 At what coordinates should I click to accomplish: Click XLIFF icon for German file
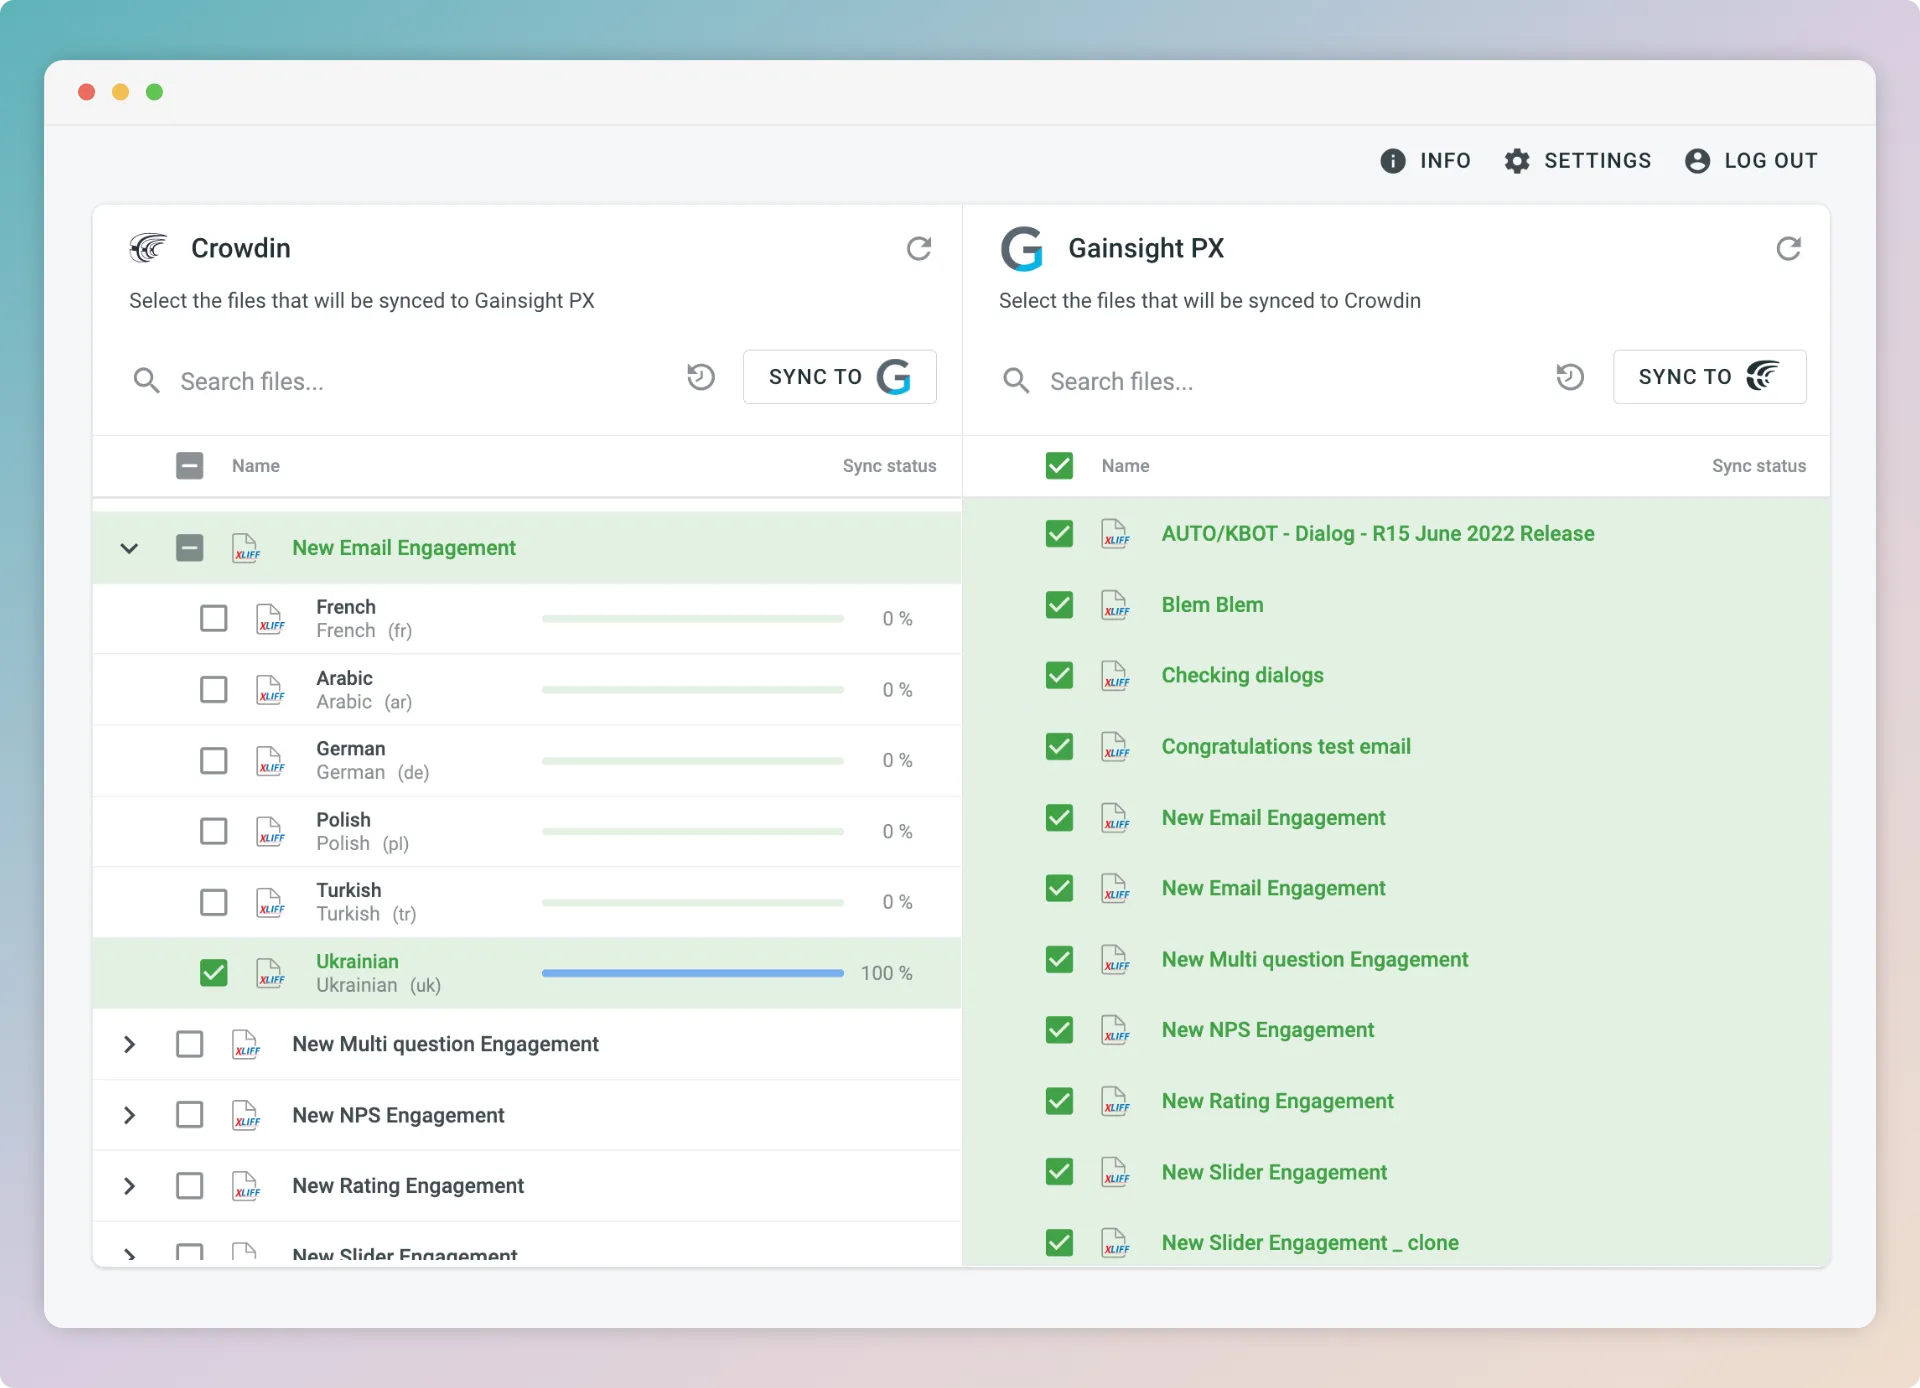tap(270, 761)
